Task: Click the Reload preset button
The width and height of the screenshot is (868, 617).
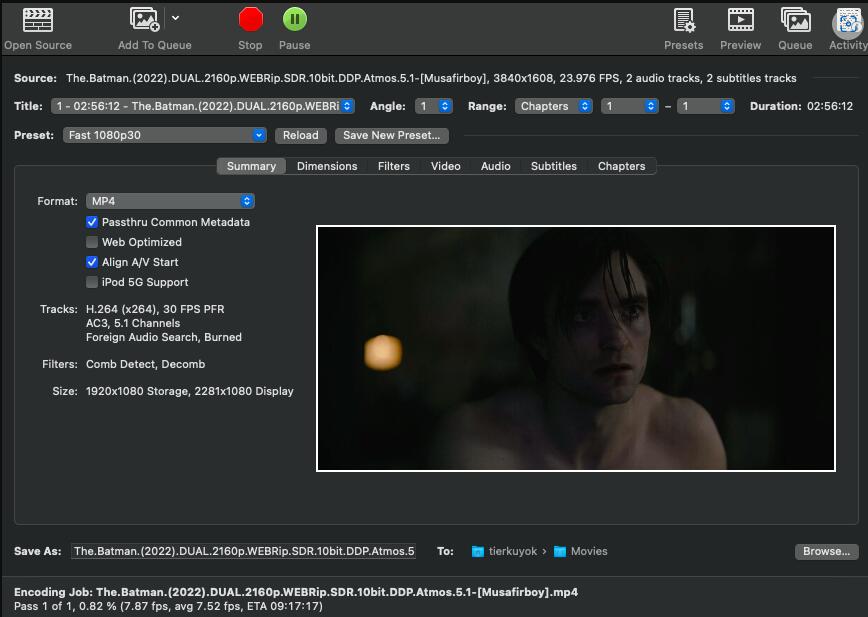Action: tap(301, 135)
